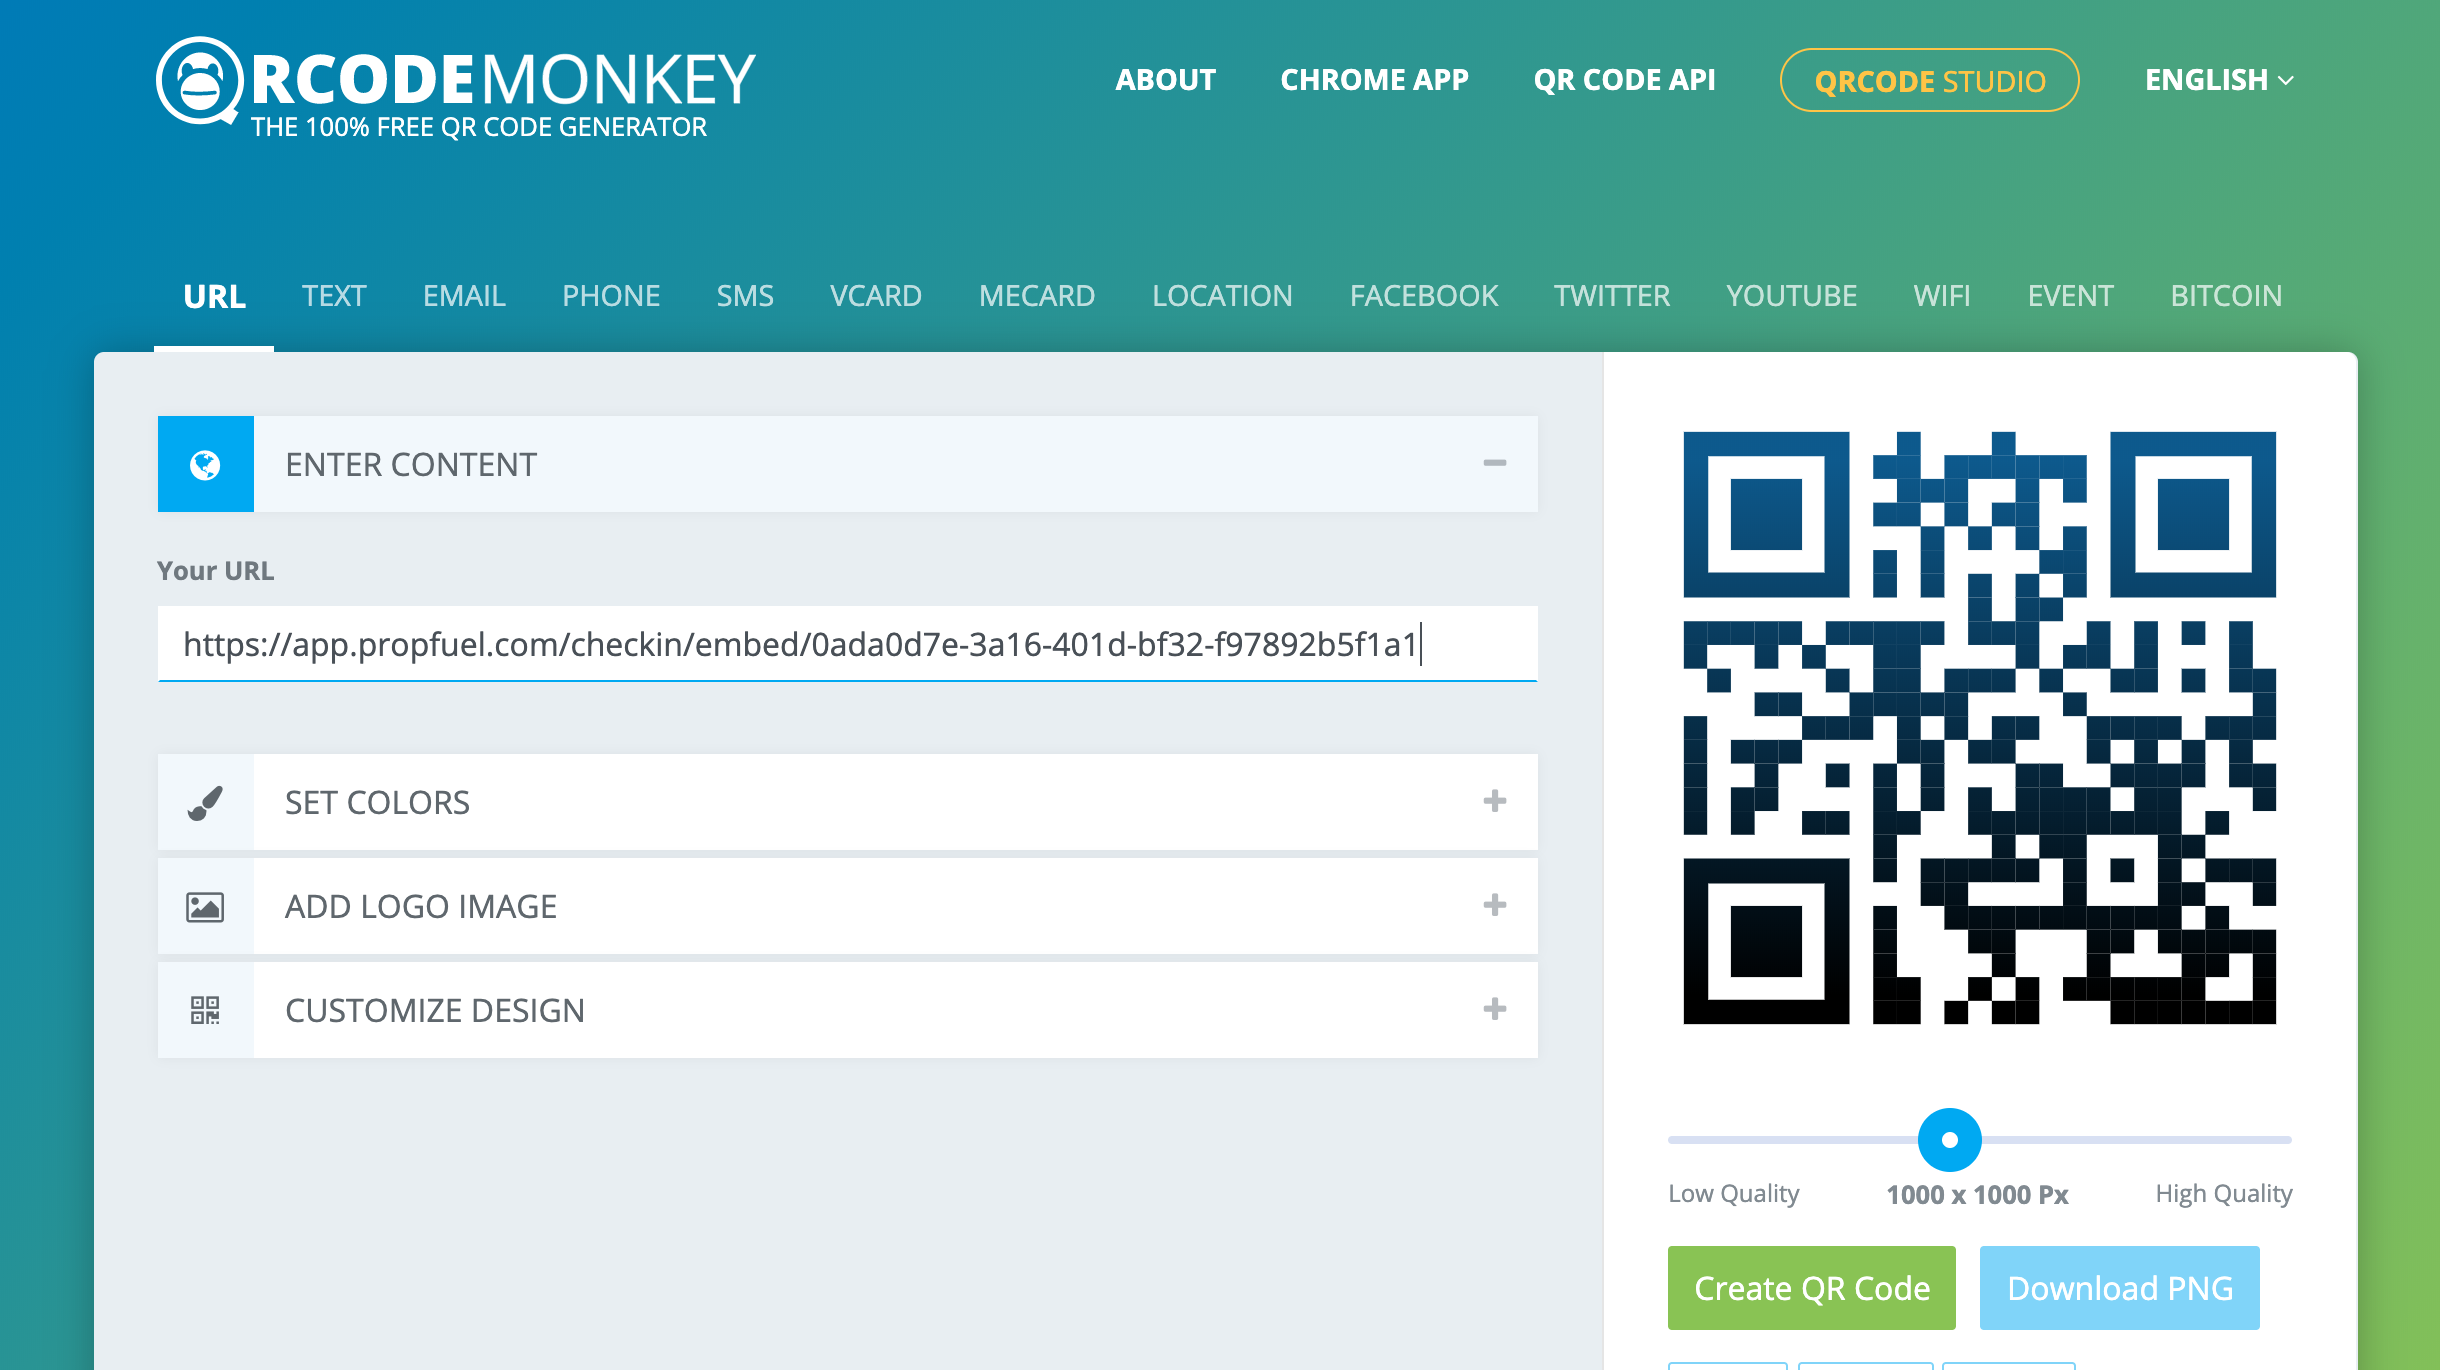Open the ABOUT page link

click(x=1166, y=80)
